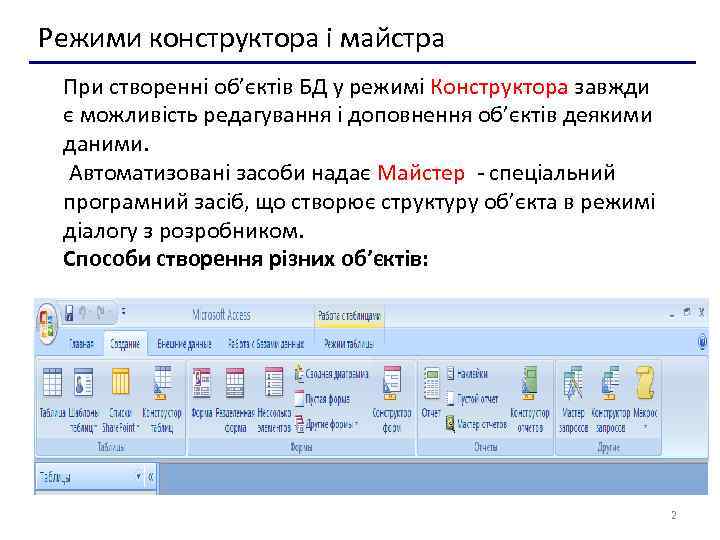This screenshot has height=540, width=720.
Task: Open Конструктор форм
Action: click(x=392, y=399)
